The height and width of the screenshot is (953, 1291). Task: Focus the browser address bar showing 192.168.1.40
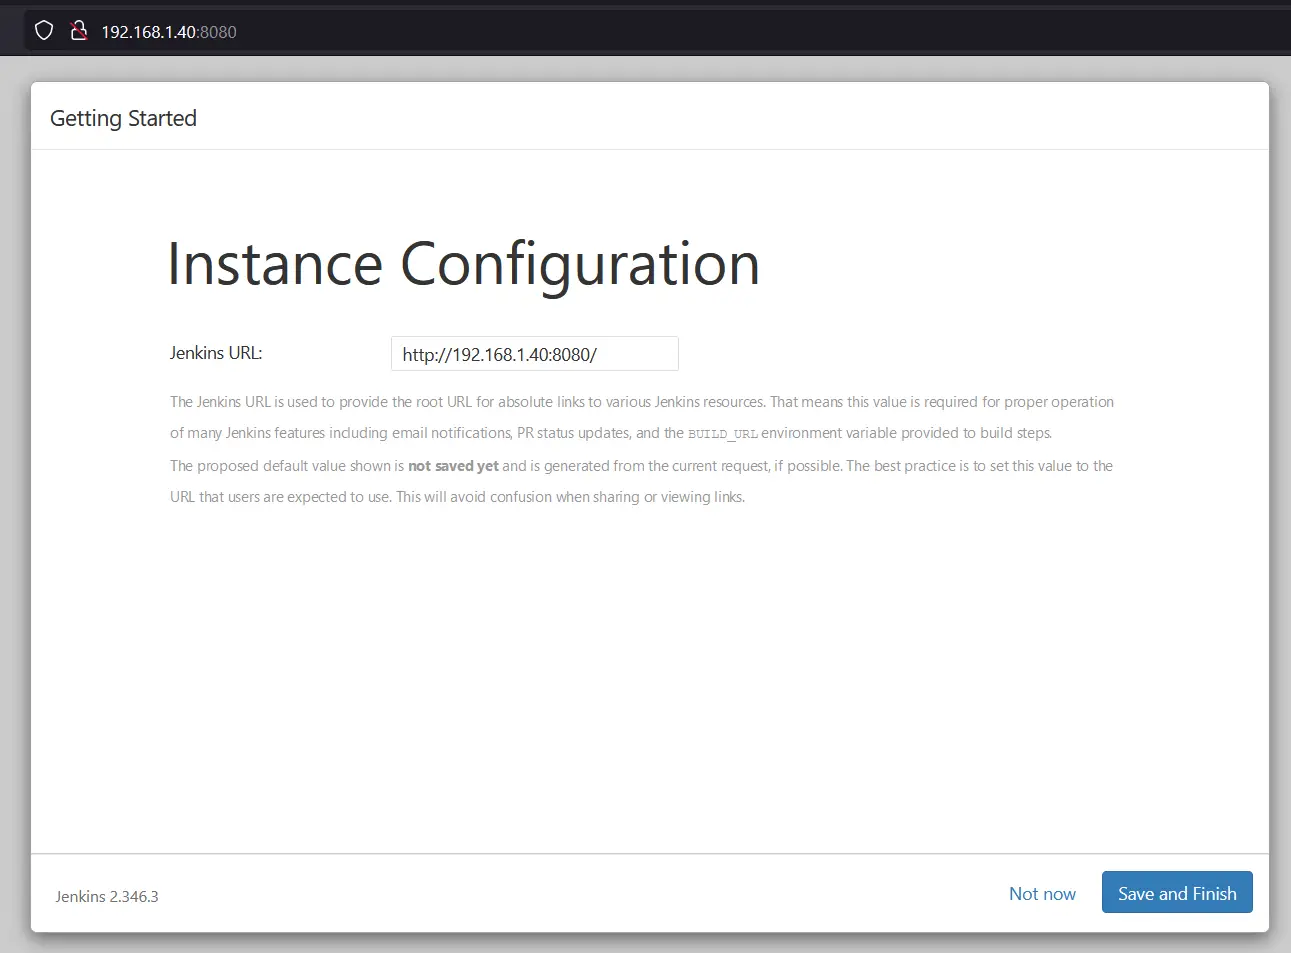pos(150,32)
